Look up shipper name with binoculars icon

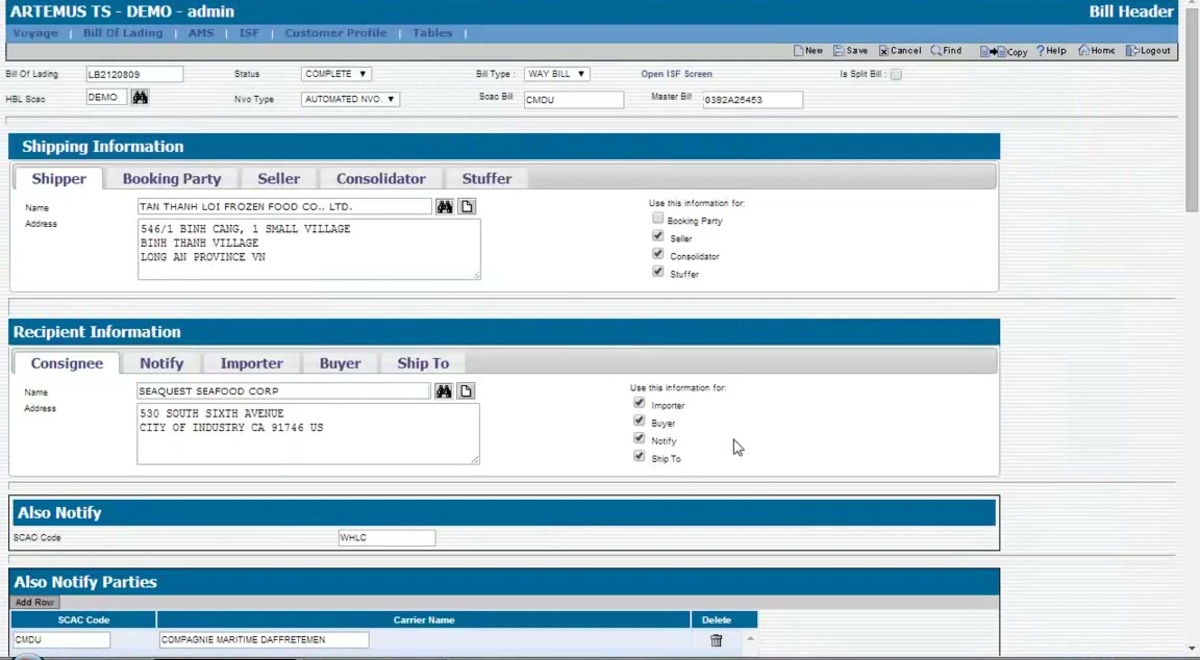[x=444, y=206]
